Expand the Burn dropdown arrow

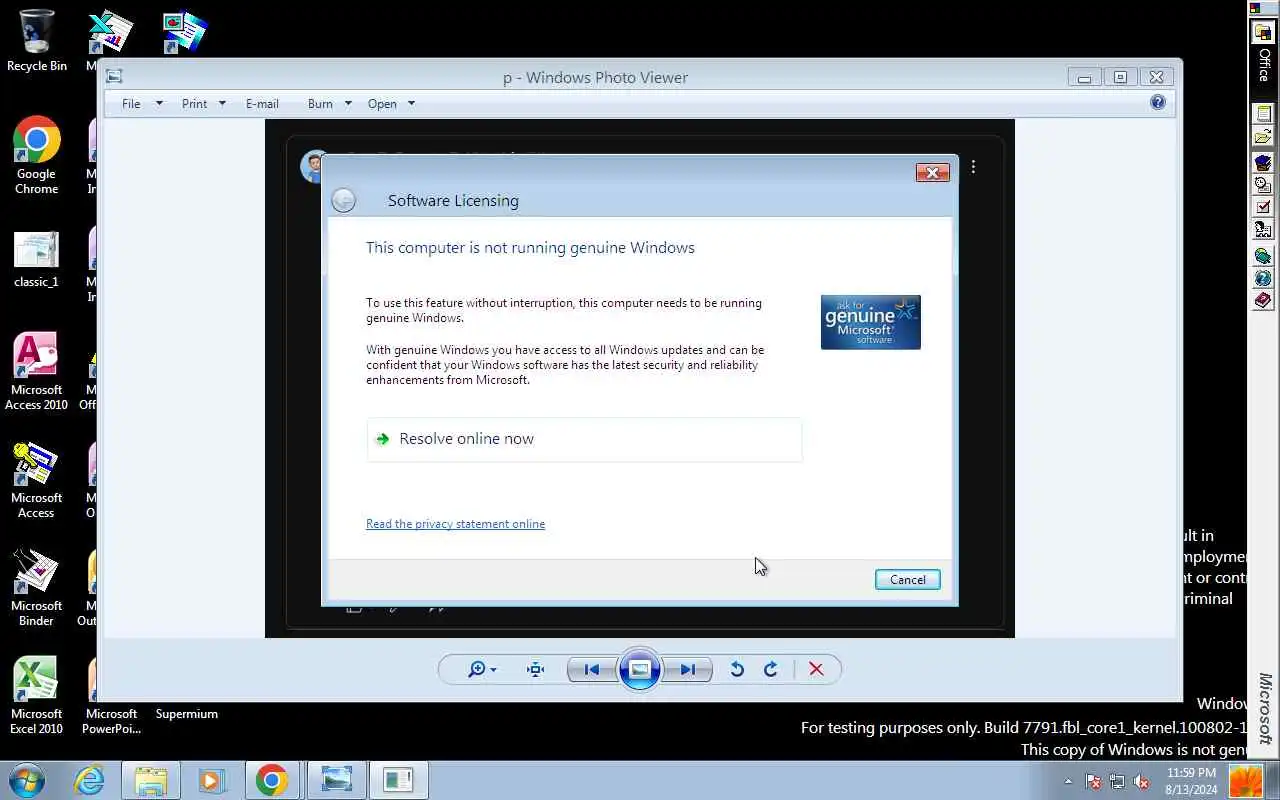click(348, 103)
